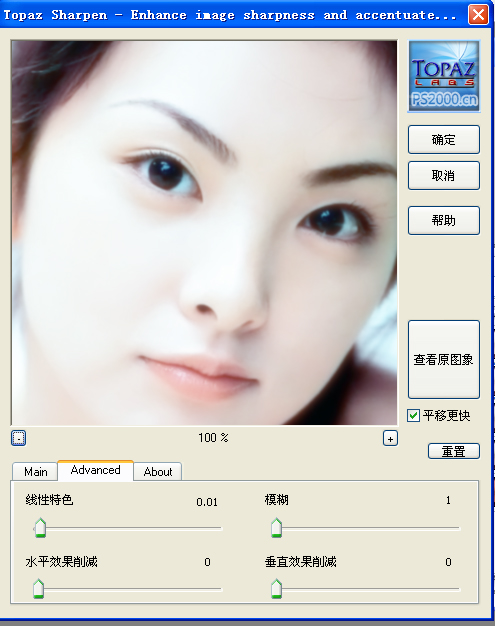
Task: Click the 水平效果削减 slider handle
Action: [x=39, y=588]
